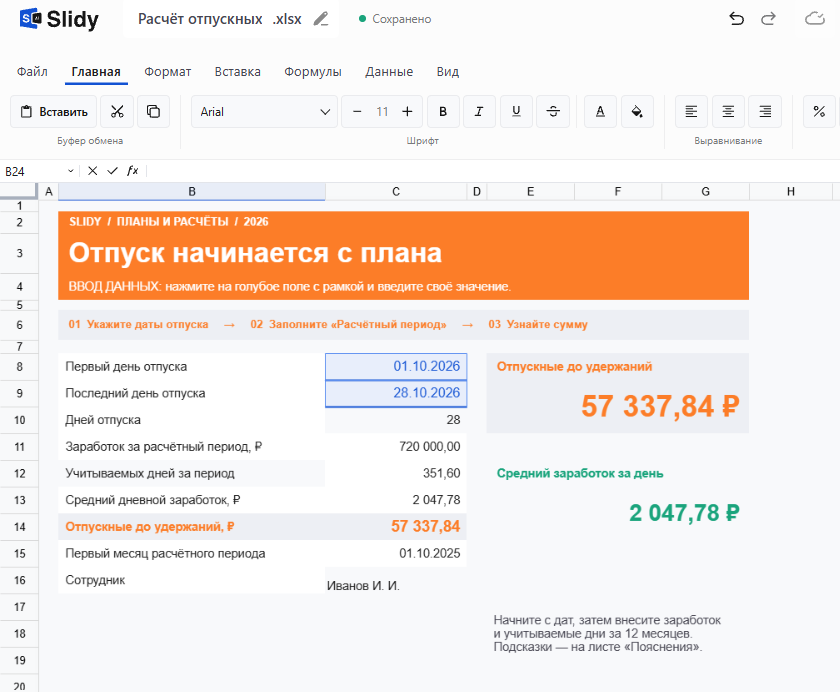Apply percent number format
840x692 pixels.
[819, 111]
